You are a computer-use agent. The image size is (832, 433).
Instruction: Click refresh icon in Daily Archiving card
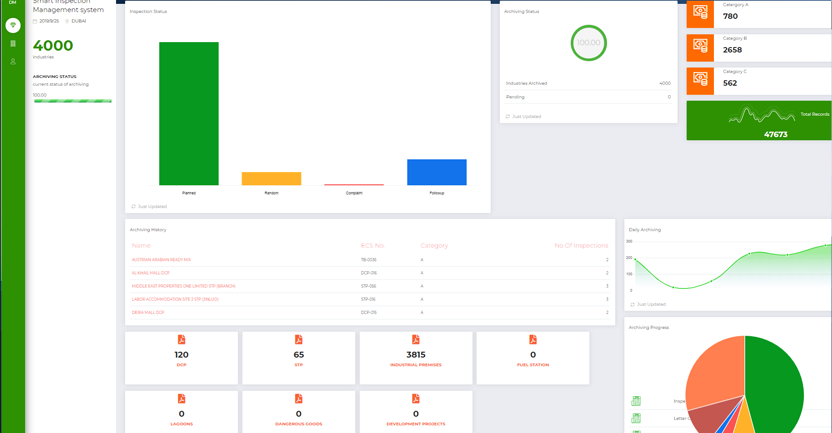coord(632,305)
